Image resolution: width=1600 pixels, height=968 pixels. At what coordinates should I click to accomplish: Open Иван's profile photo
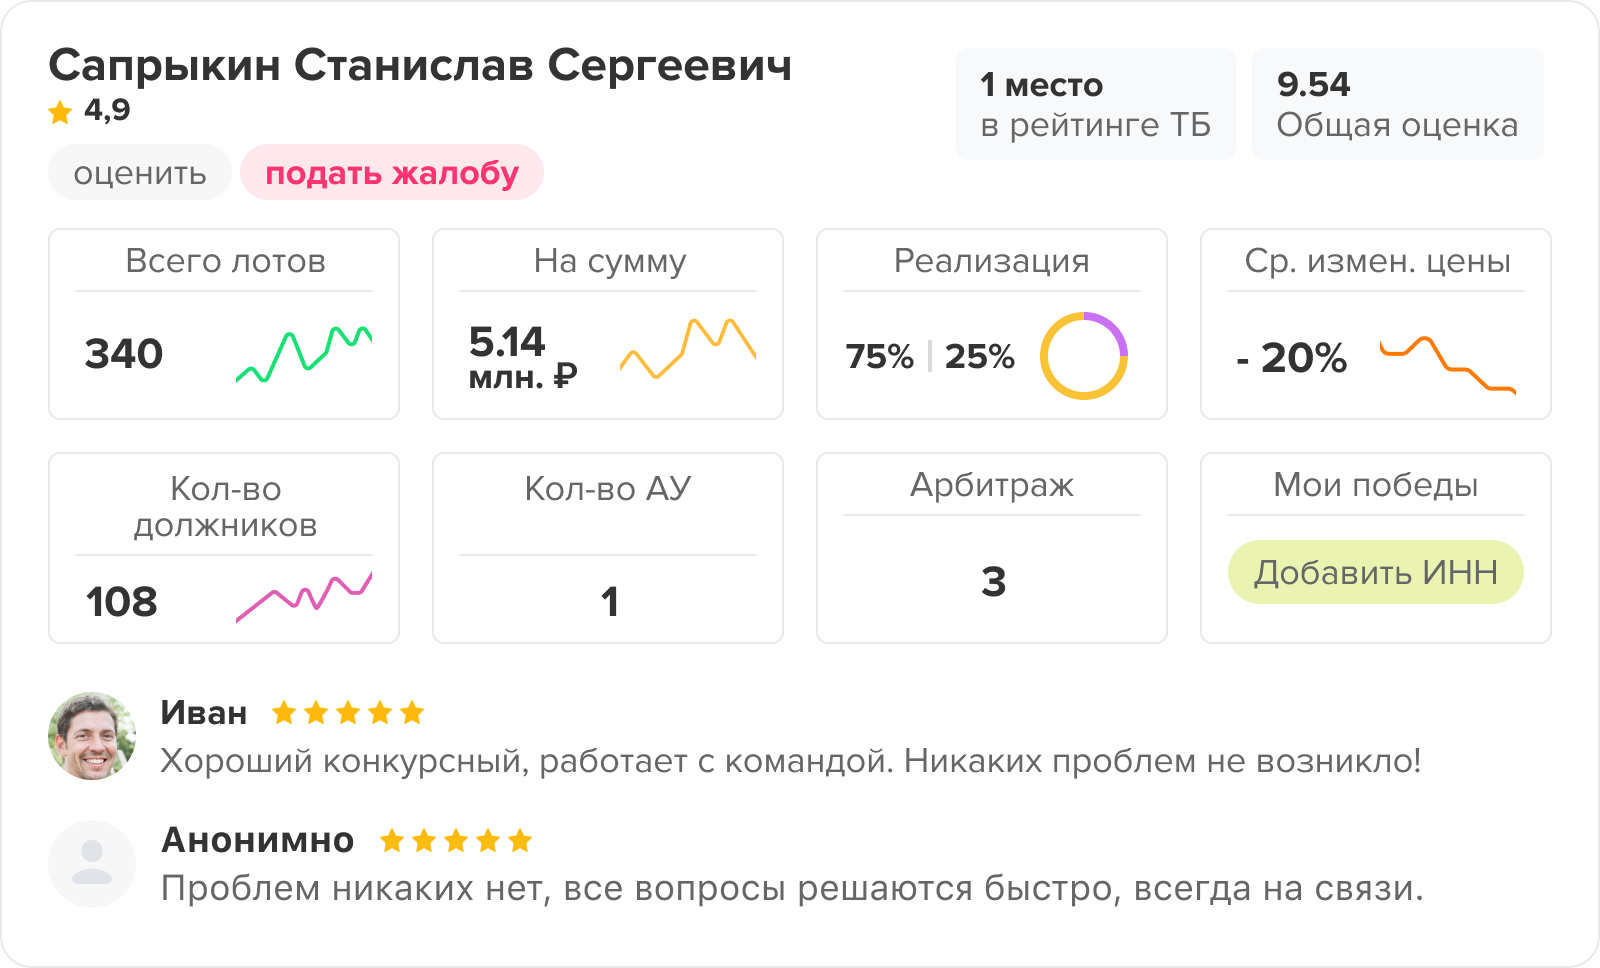click(x=92, y=736)
